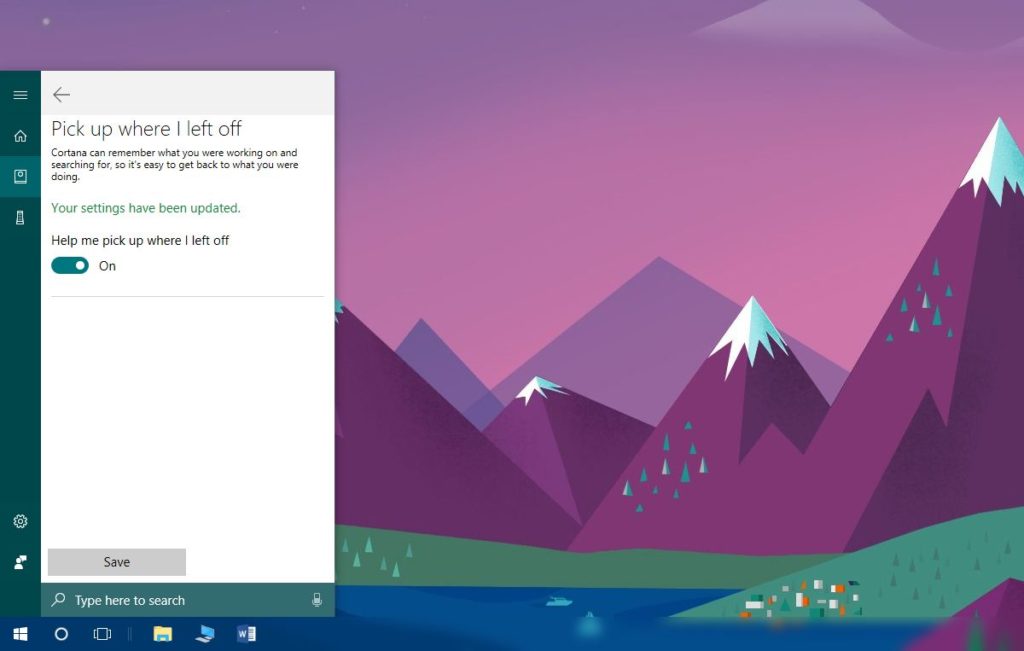The width and height of the screenshot is (1024, 651).
Task: Open the Cortana hamburger menu
Action: 20,94
